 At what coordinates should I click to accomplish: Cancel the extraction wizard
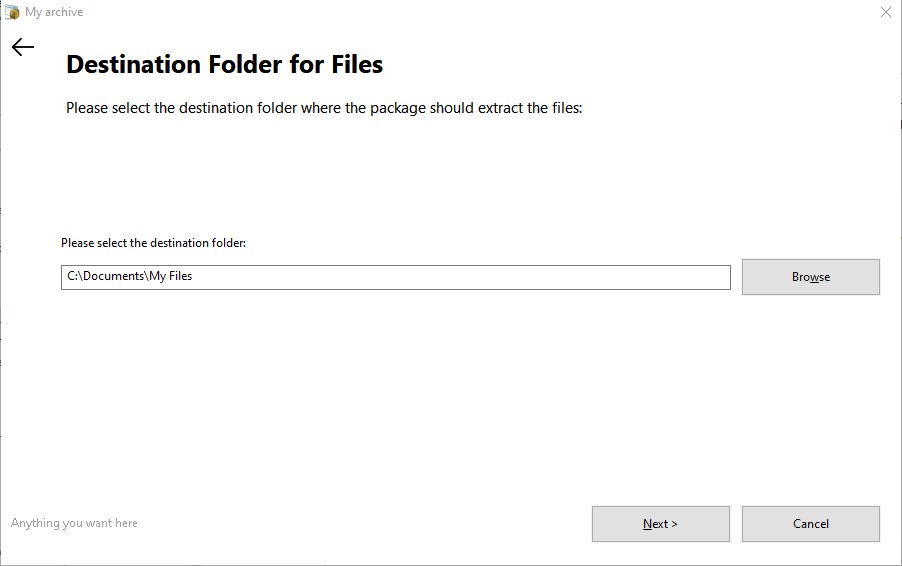click(x=810, y=524)
